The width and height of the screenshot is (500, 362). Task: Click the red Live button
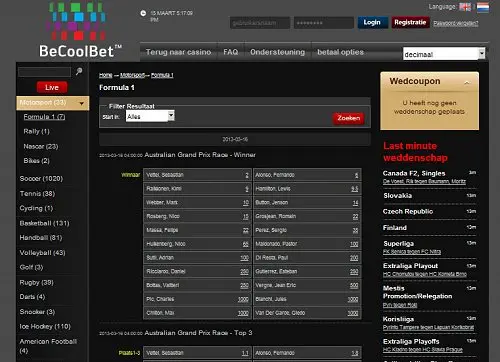52,87
